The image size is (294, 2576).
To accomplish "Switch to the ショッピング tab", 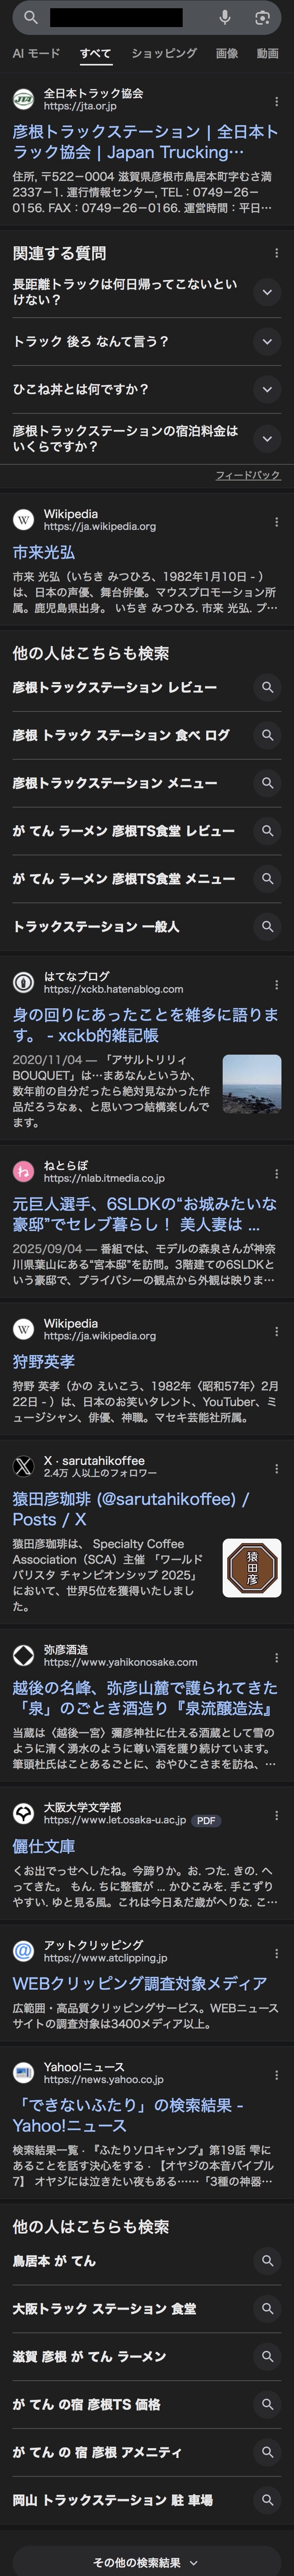I will click(164, 53).
